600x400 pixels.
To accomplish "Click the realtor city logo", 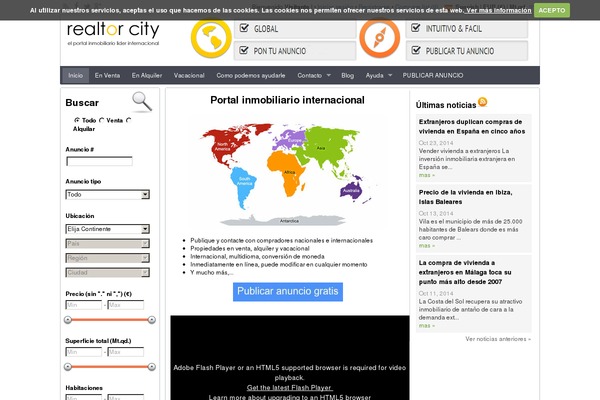I will coord(113,33).
